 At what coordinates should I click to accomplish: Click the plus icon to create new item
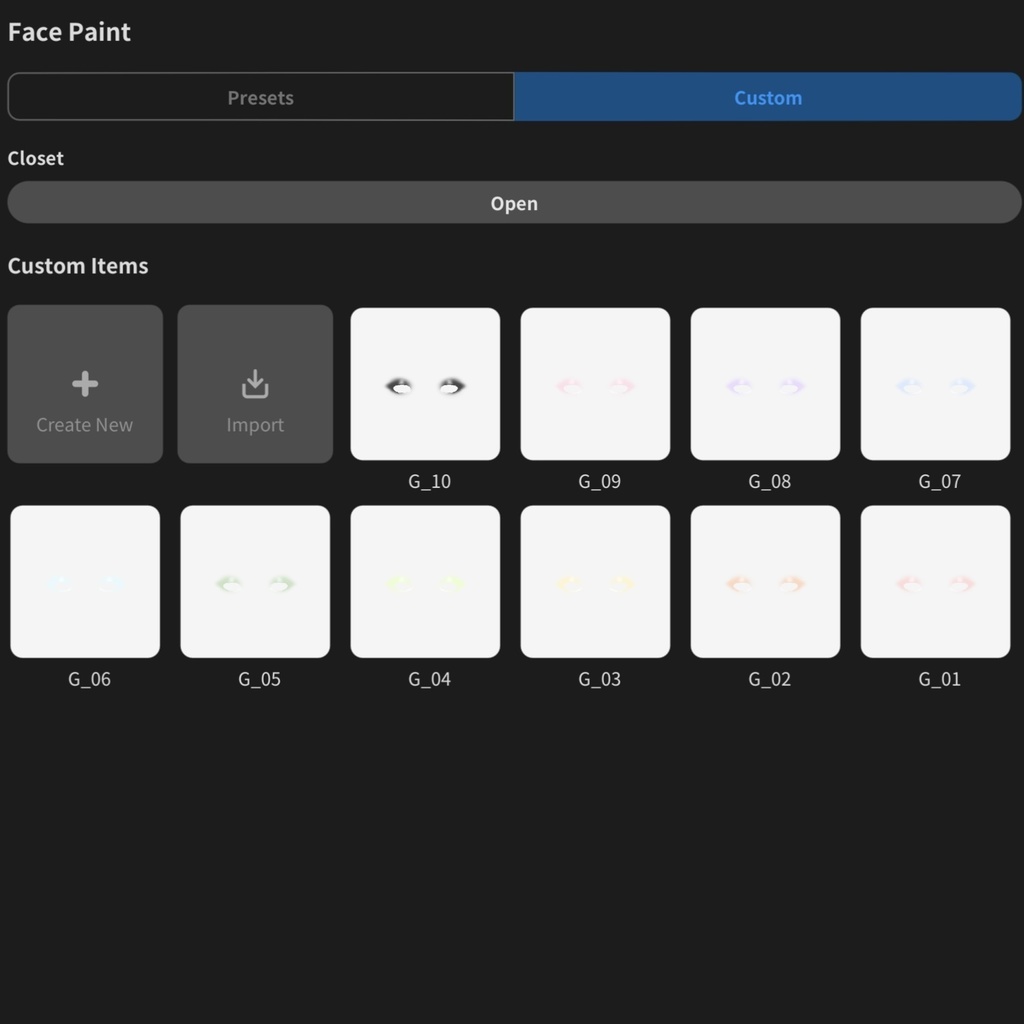pos(85,384)
